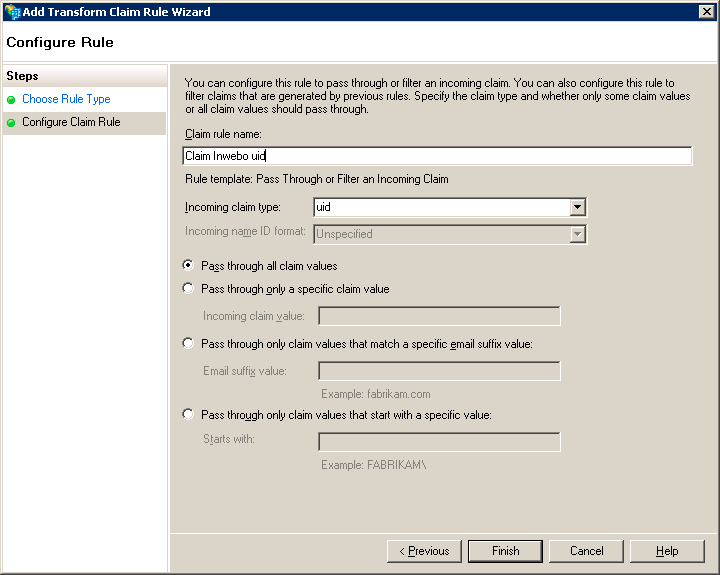Click the uid incoming claim type combo box

pos(440,208)
